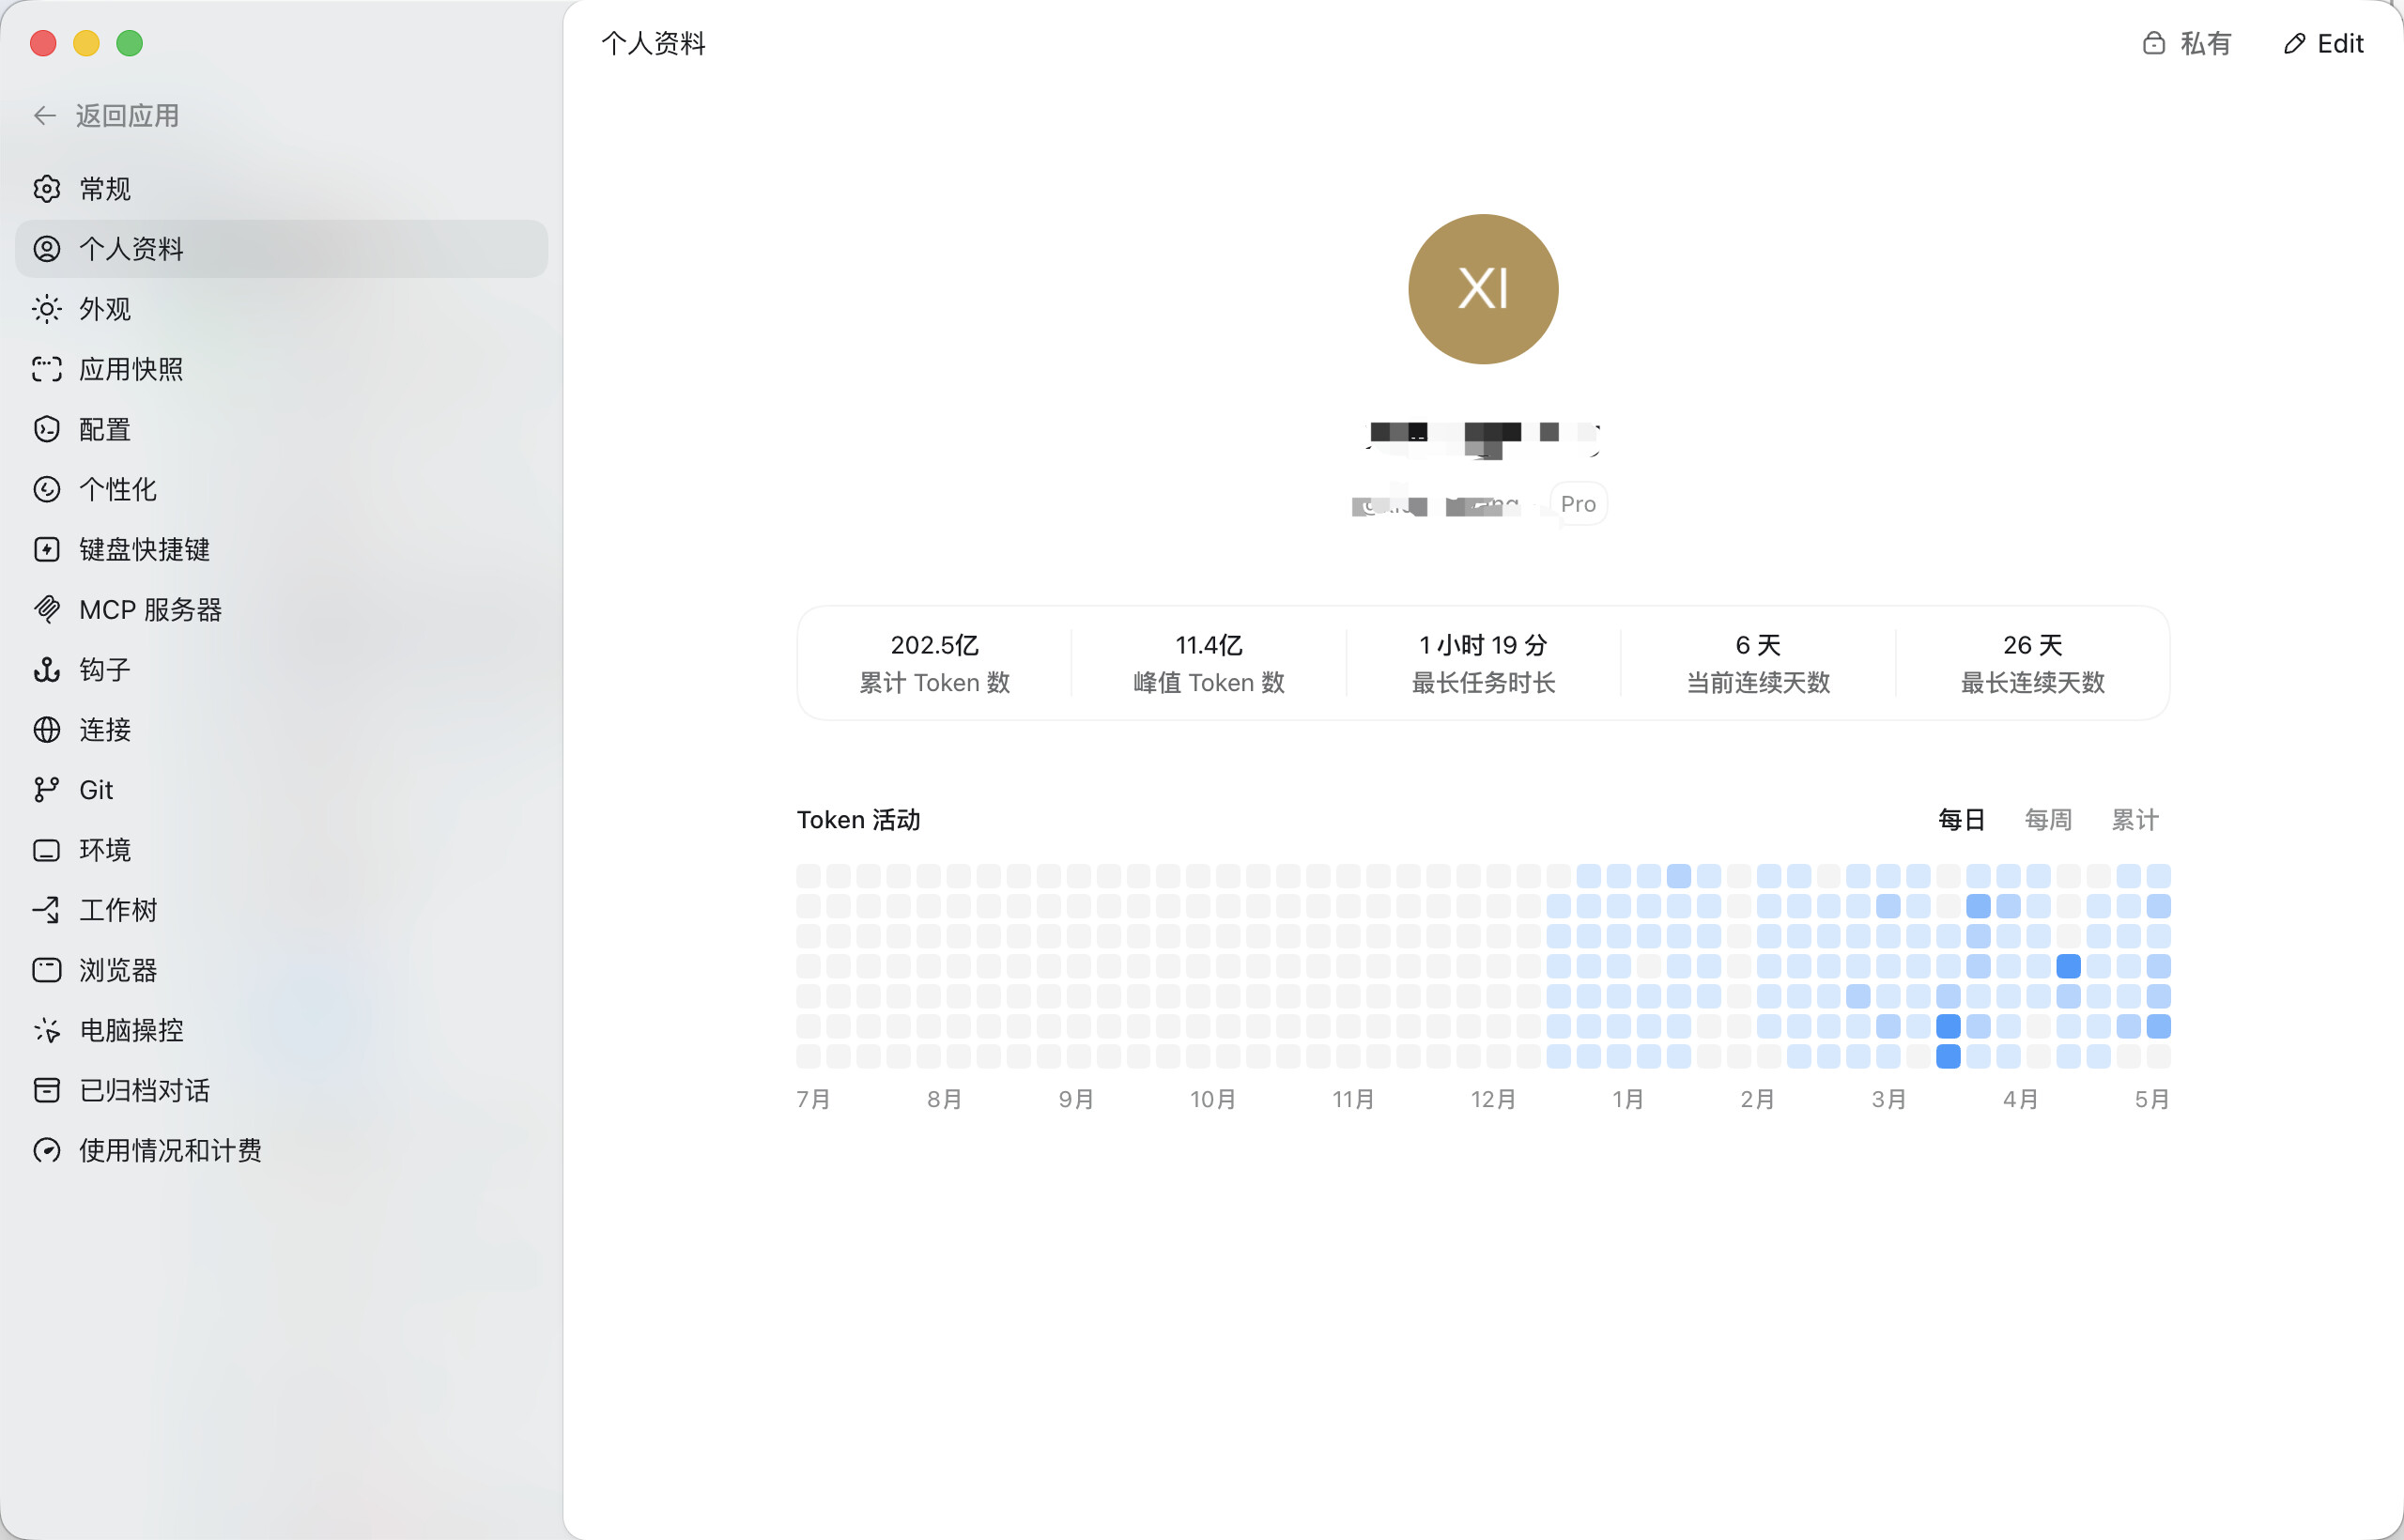Select the 外观 sun icon

pos(47,309)
